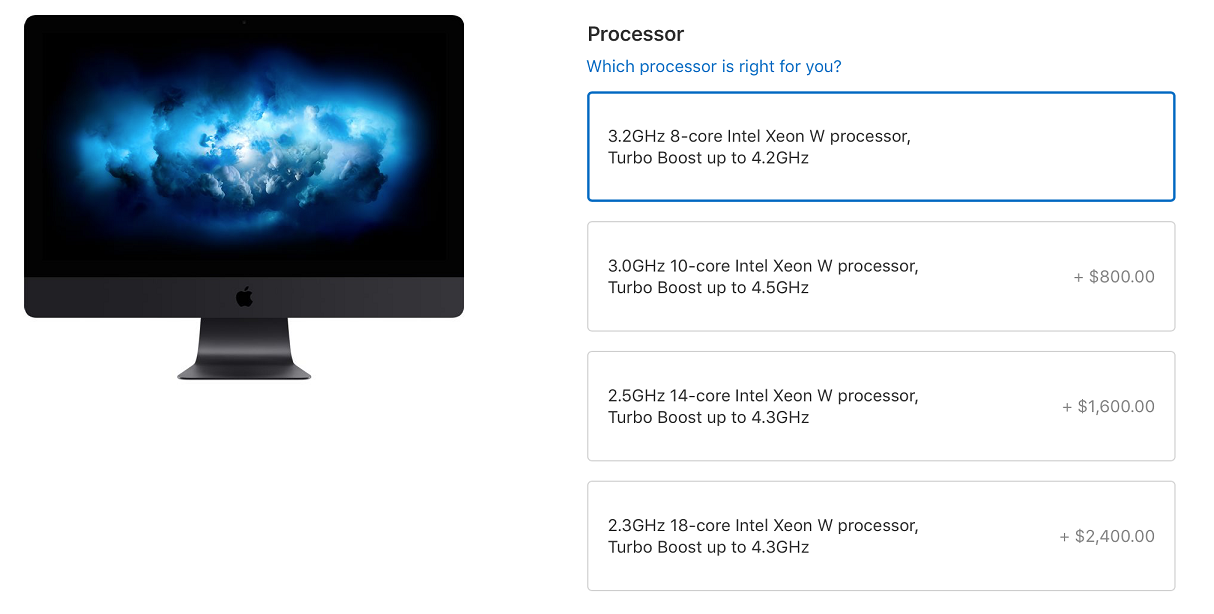This screenshot has height=614, width=1214.
Task: Click the blue nebula wallpaper on the iMac screen
Action: click(244, 150)
